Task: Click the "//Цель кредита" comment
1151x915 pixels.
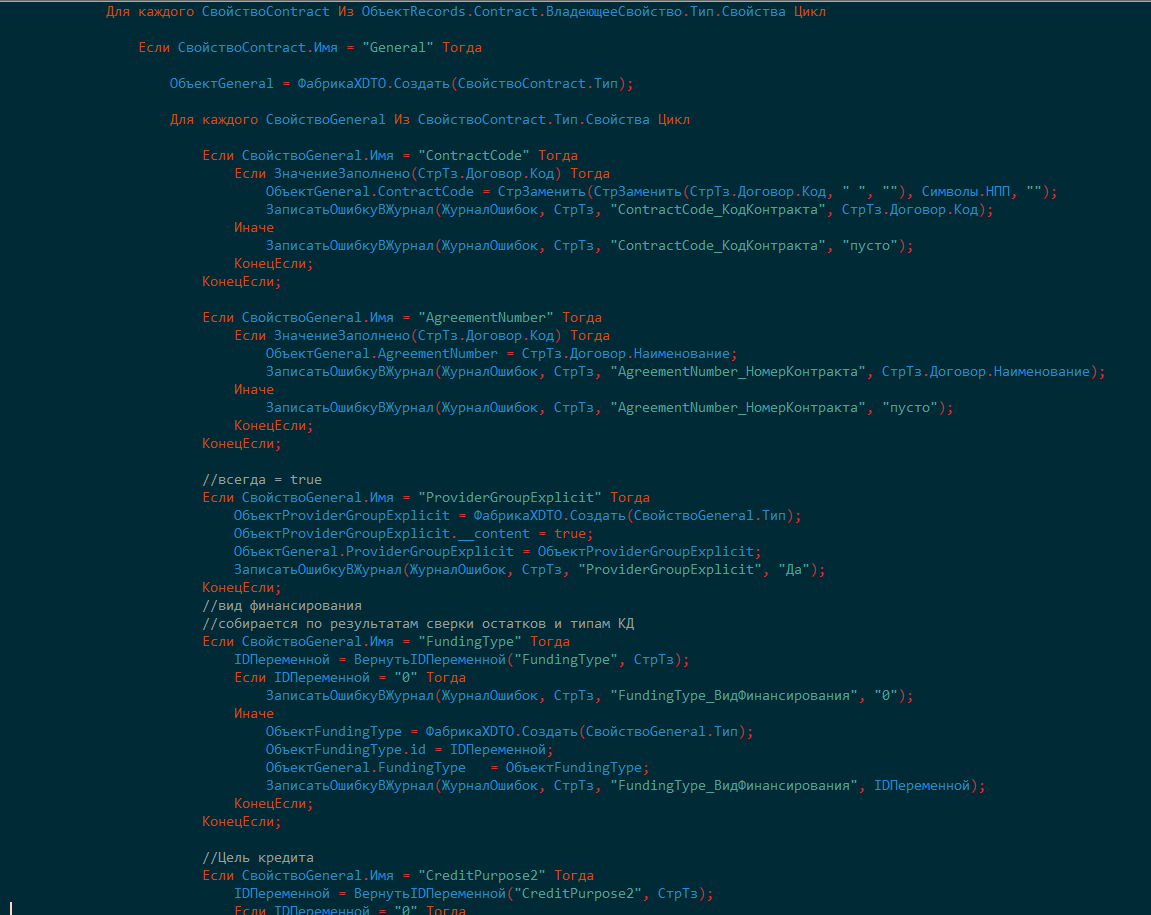Action: pyautogui.click(x=258, y=858)
